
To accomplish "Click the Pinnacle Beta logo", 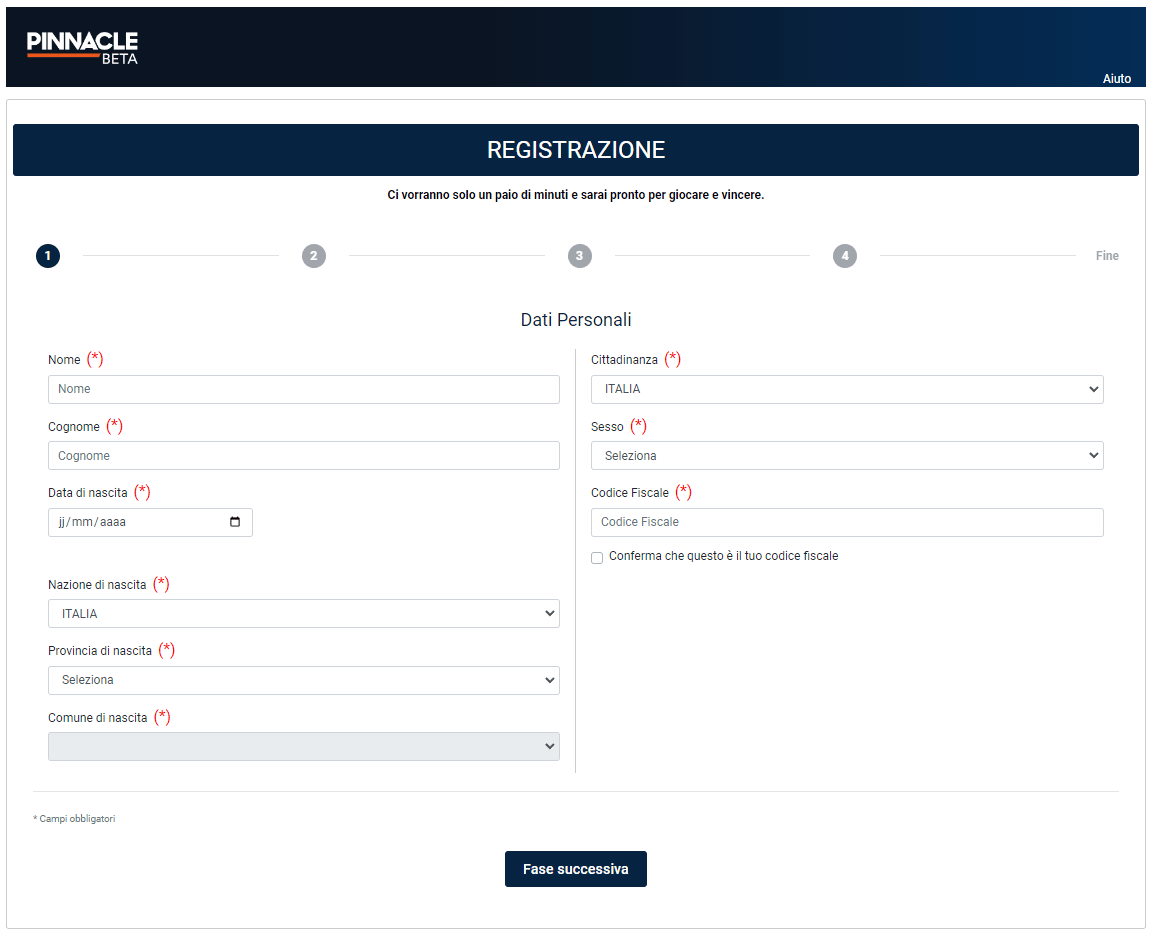I will (x=83, y=46).
